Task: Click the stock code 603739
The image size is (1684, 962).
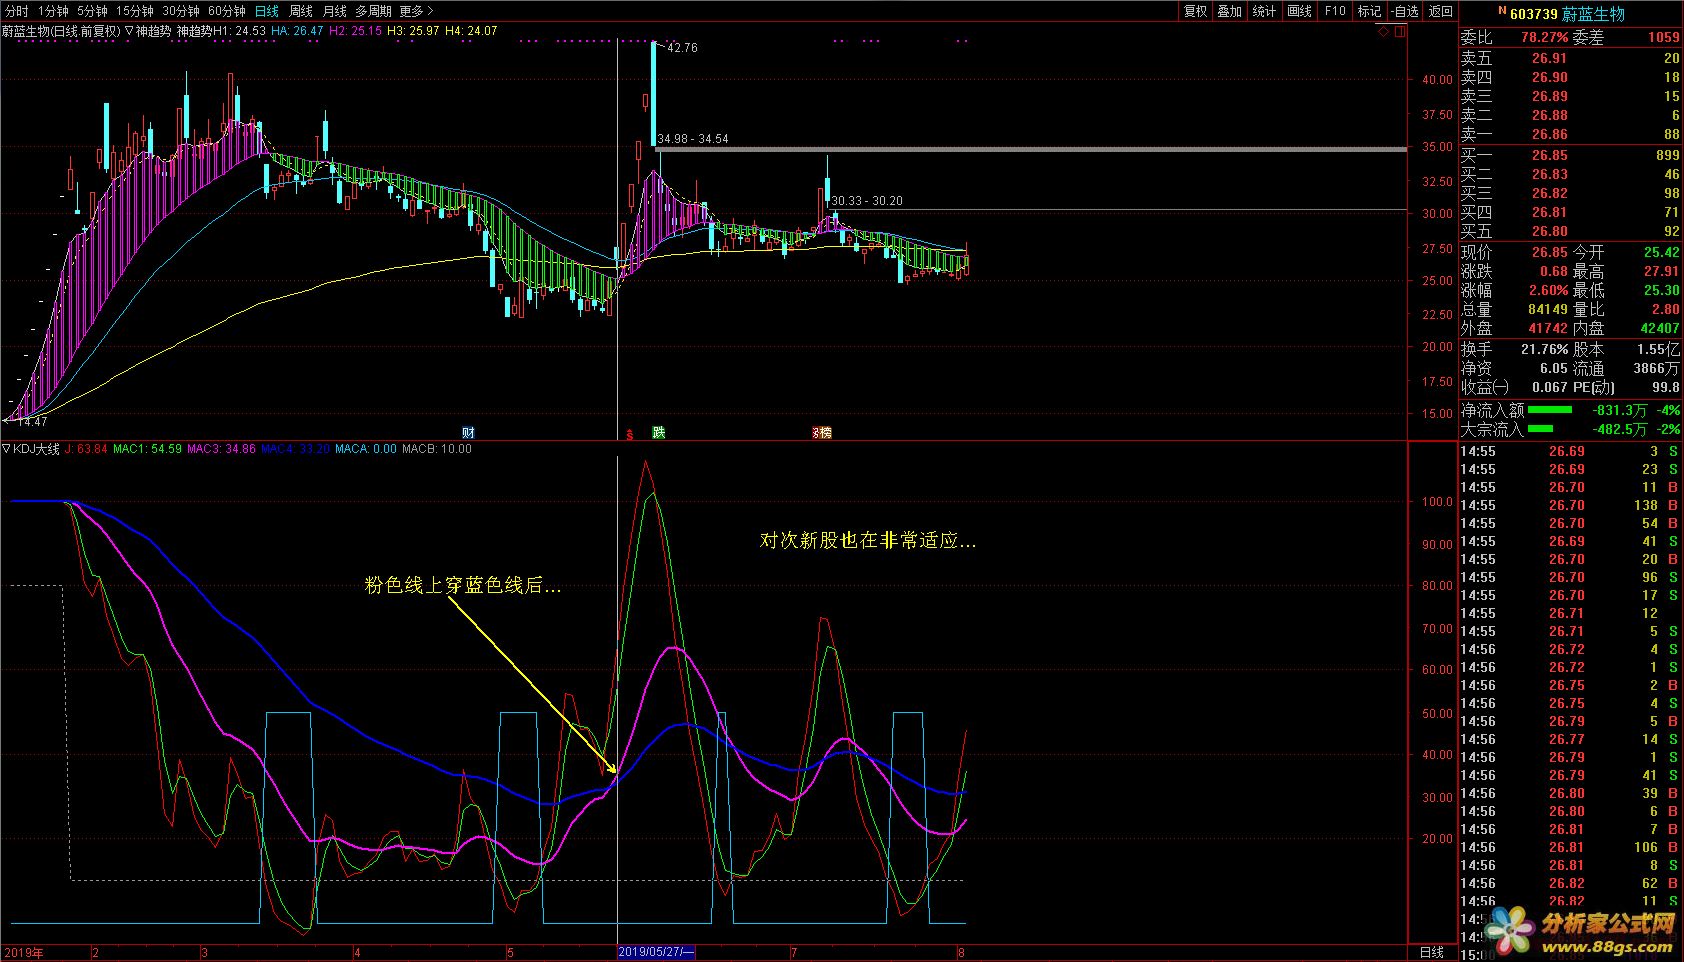Action: coord(1534,14)
